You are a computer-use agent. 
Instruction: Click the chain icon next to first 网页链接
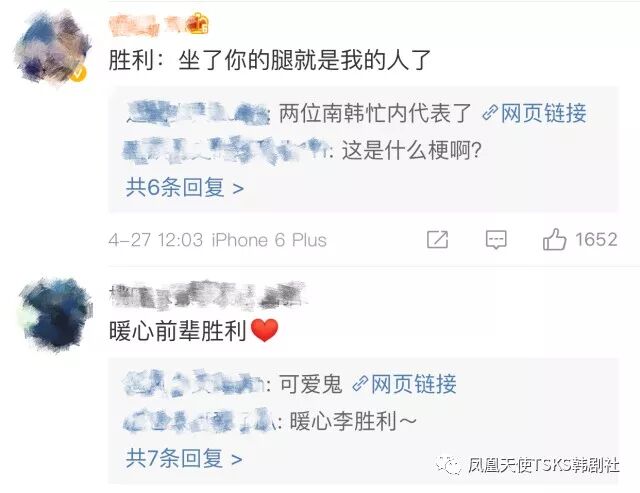tap(490, 113)
